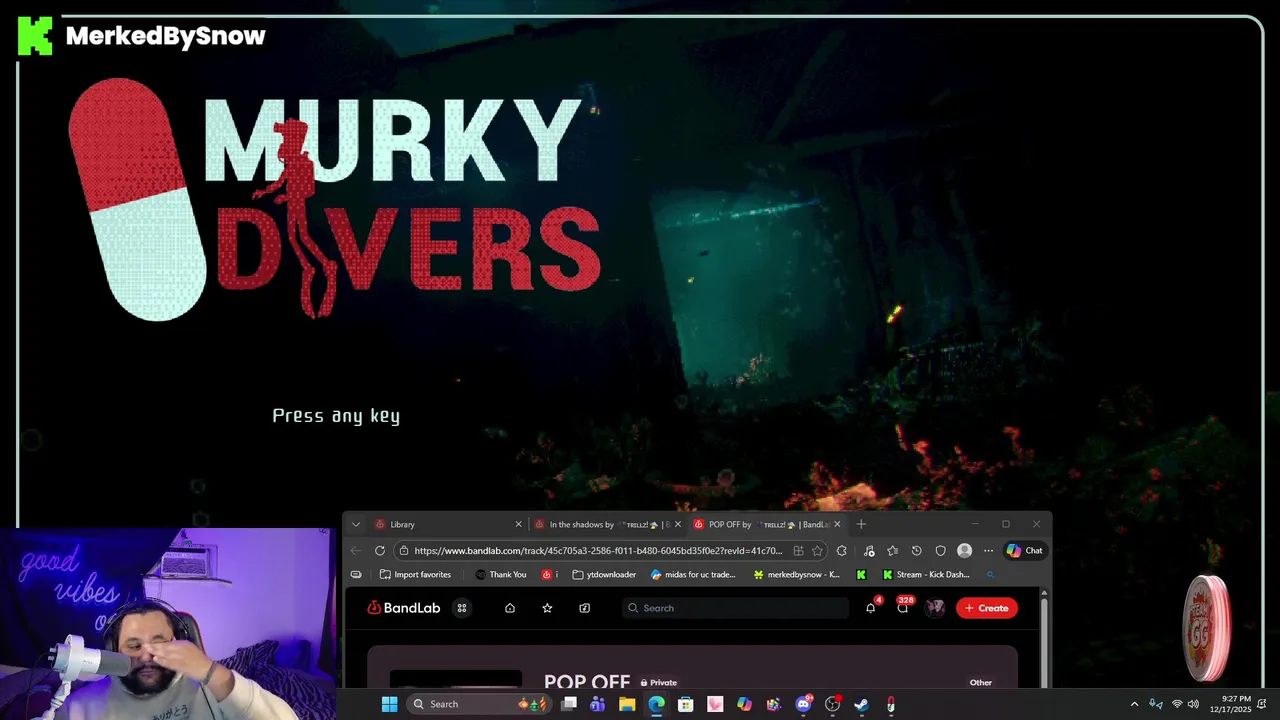The width and height of the screenshot is (1280, 720).
Task: Open midas for uc trade bookmark
Action: pos(693,575)
